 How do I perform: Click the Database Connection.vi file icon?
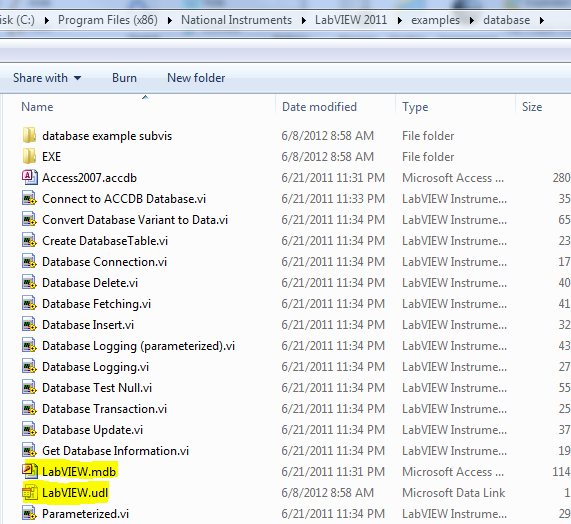pos(29,262)
